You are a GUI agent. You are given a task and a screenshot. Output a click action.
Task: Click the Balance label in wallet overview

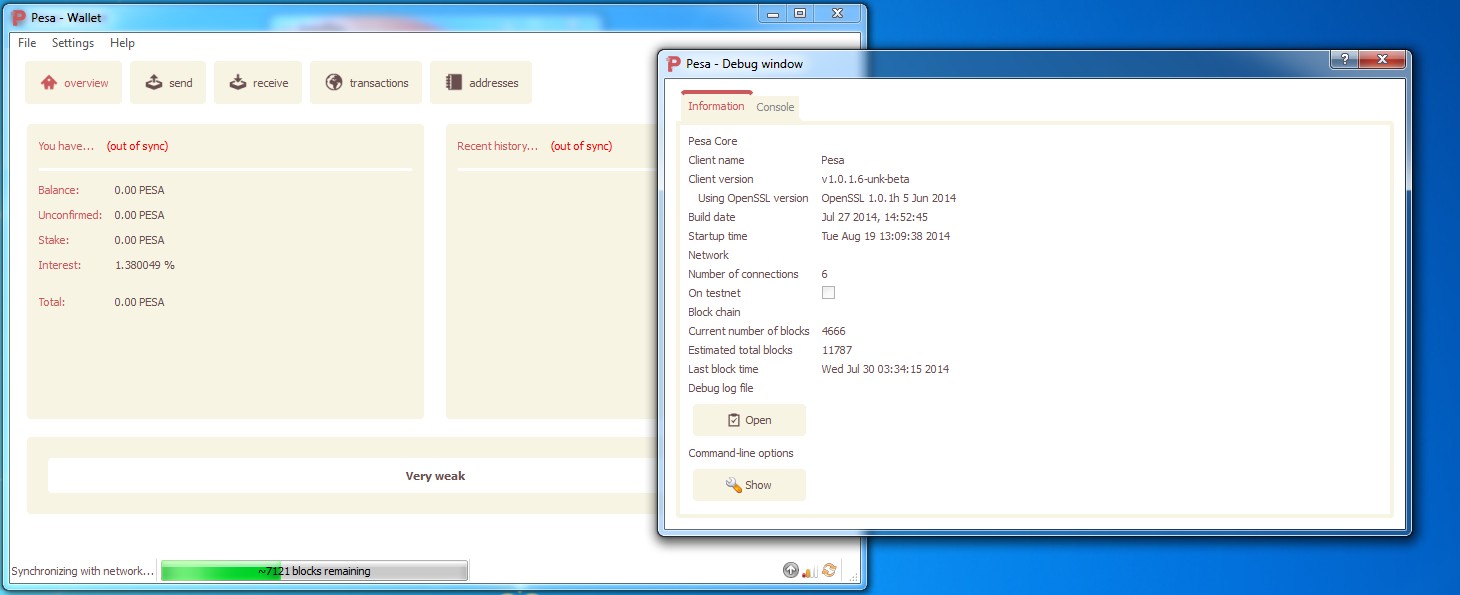[x=58, y=190]
